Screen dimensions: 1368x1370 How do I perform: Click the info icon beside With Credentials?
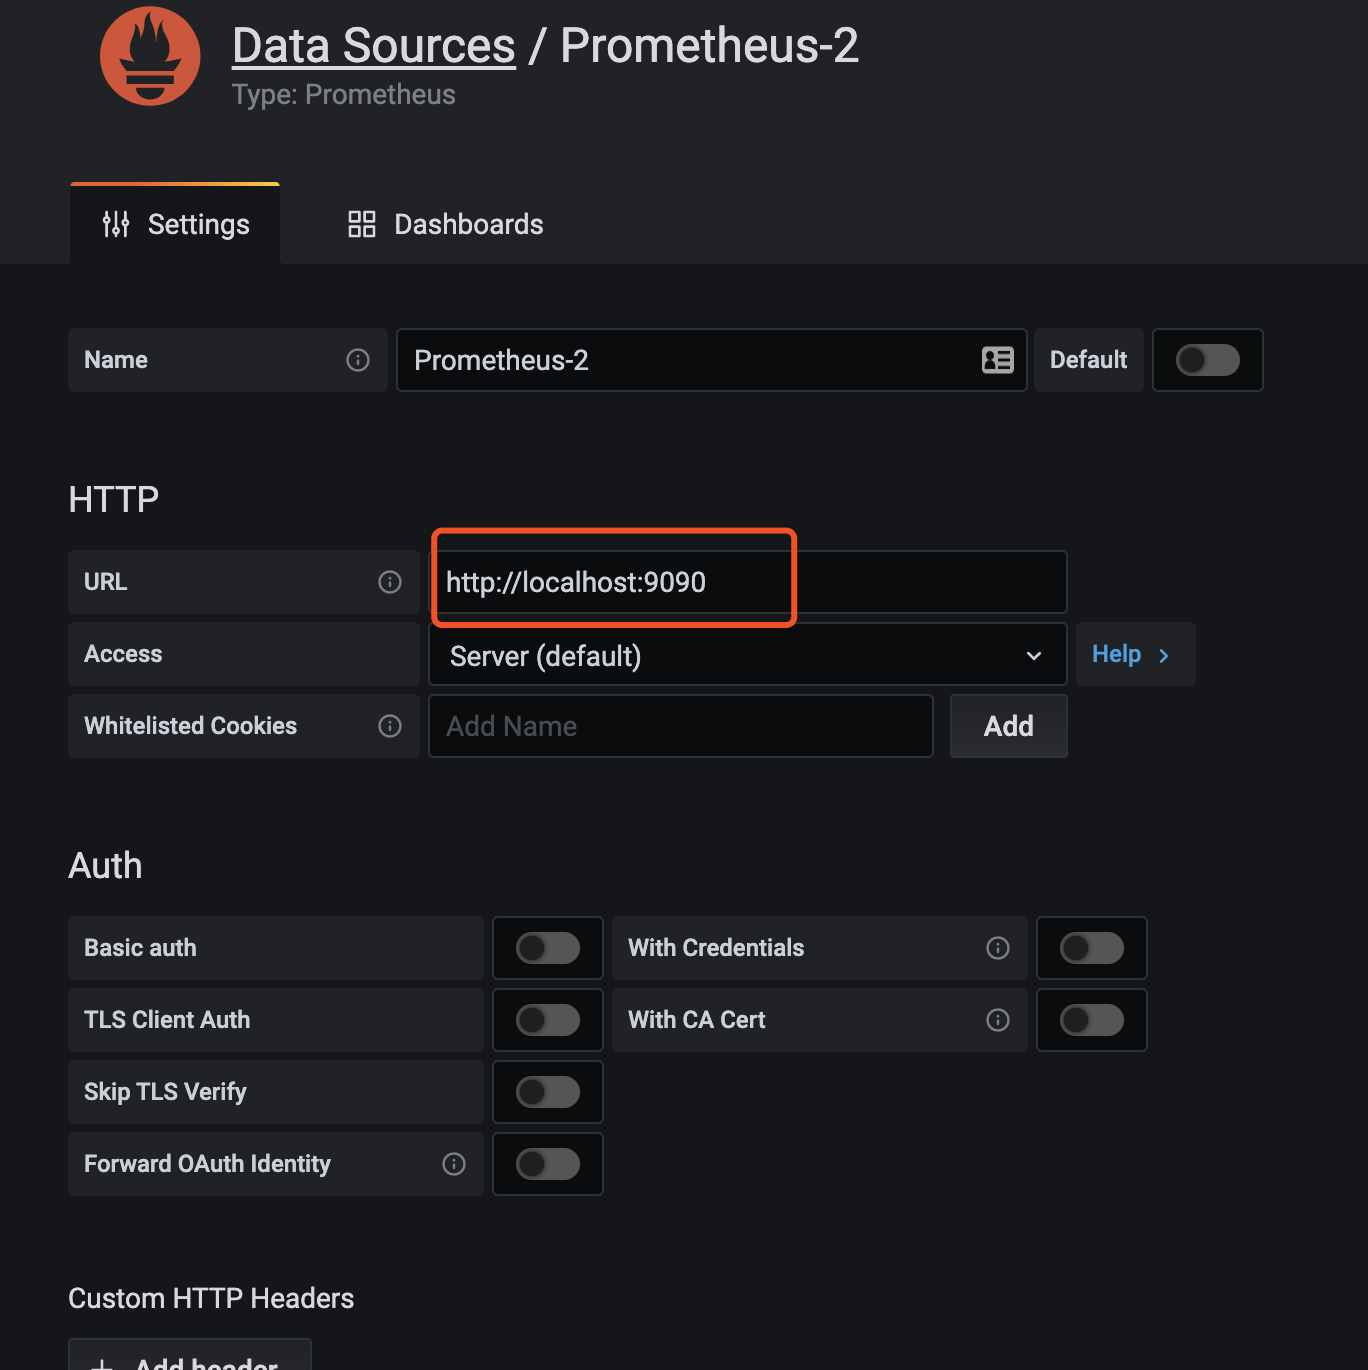[x=998, y=948]
